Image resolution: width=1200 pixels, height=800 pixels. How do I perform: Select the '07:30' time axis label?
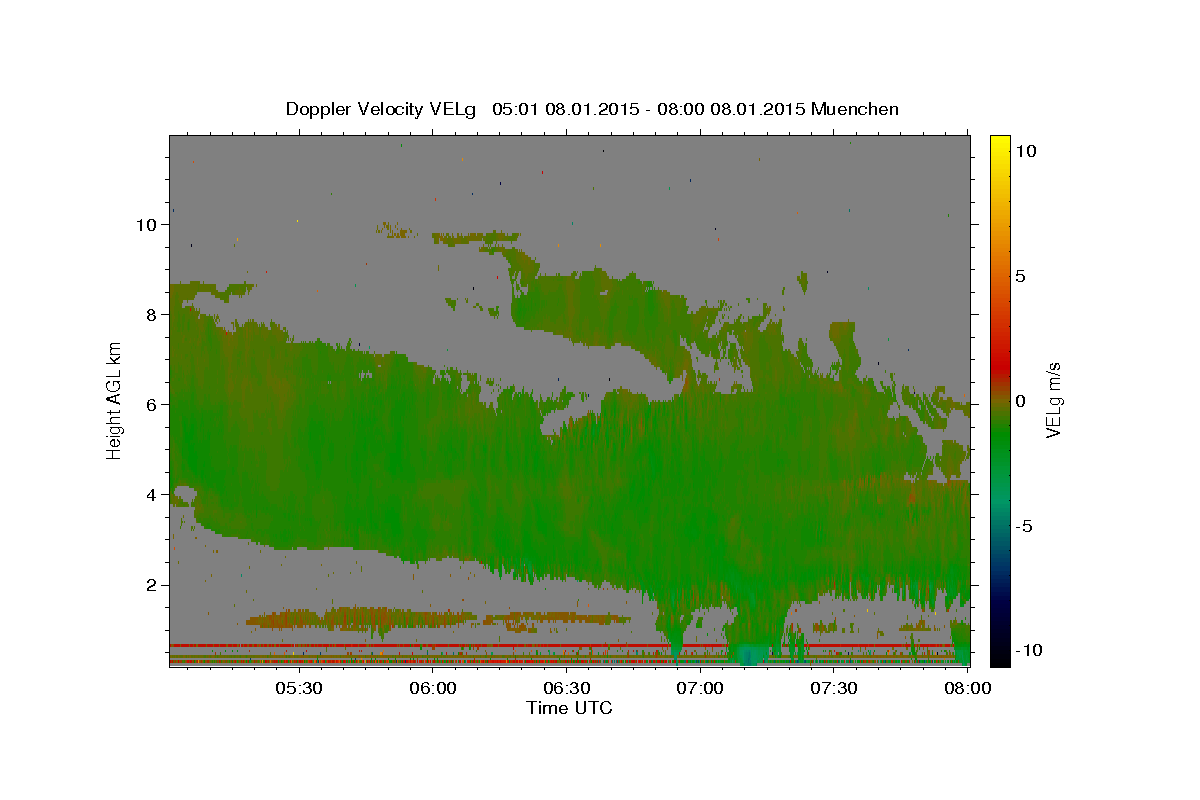pos(834,689)
